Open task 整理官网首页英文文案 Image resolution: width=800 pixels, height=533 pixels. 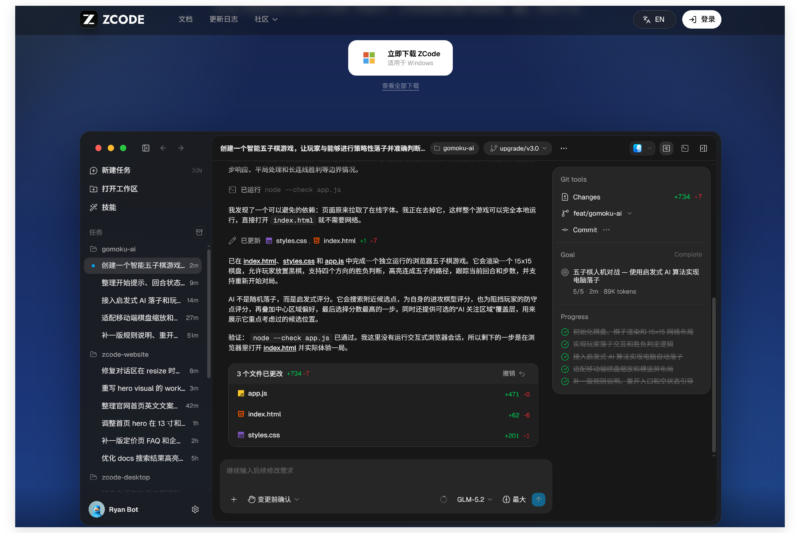coord(143,405)
